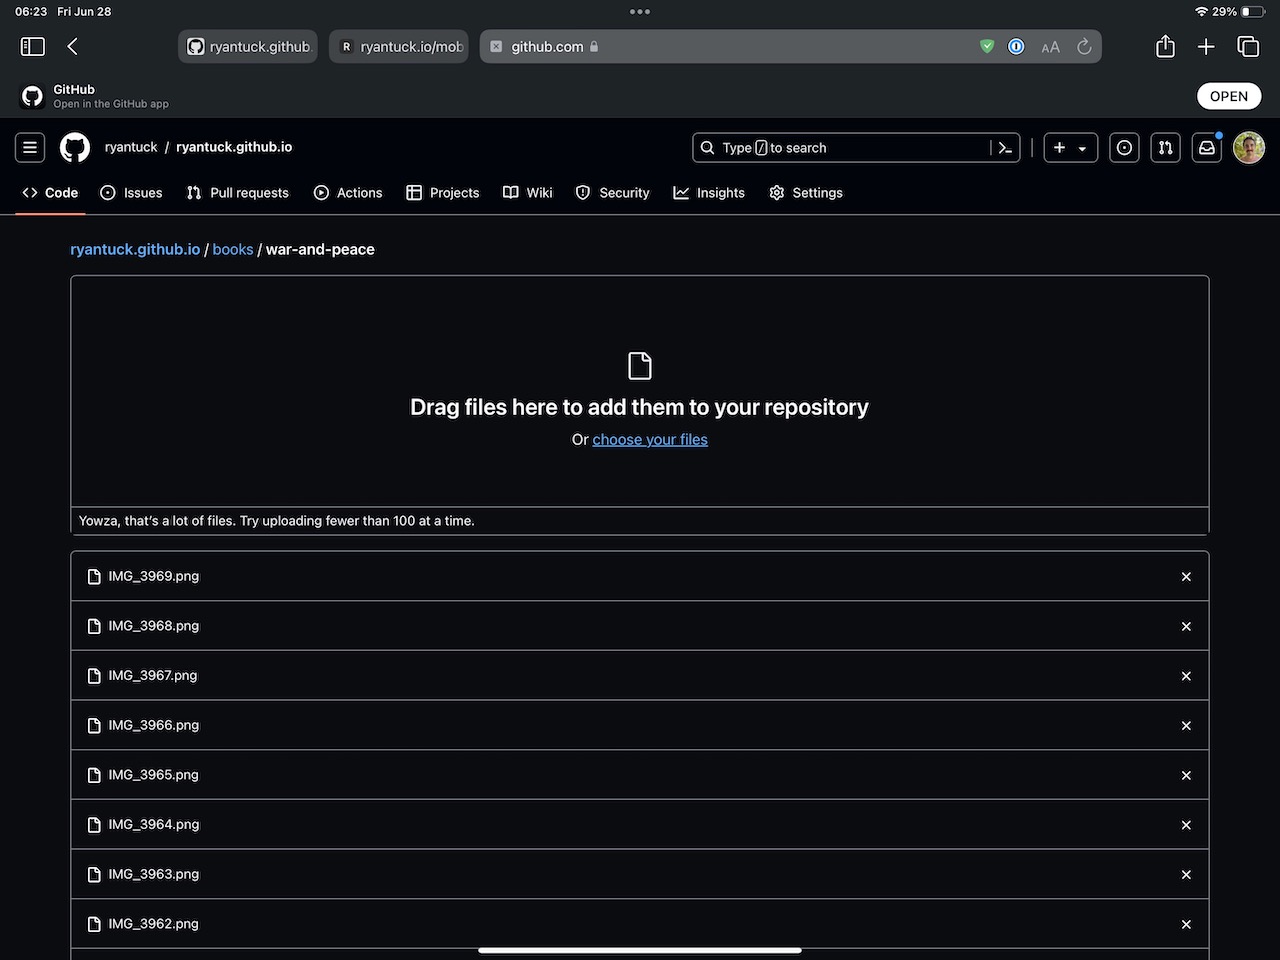Remove IMG_3969.png from upload list
1280x960 pixels.
point(1186,577)
